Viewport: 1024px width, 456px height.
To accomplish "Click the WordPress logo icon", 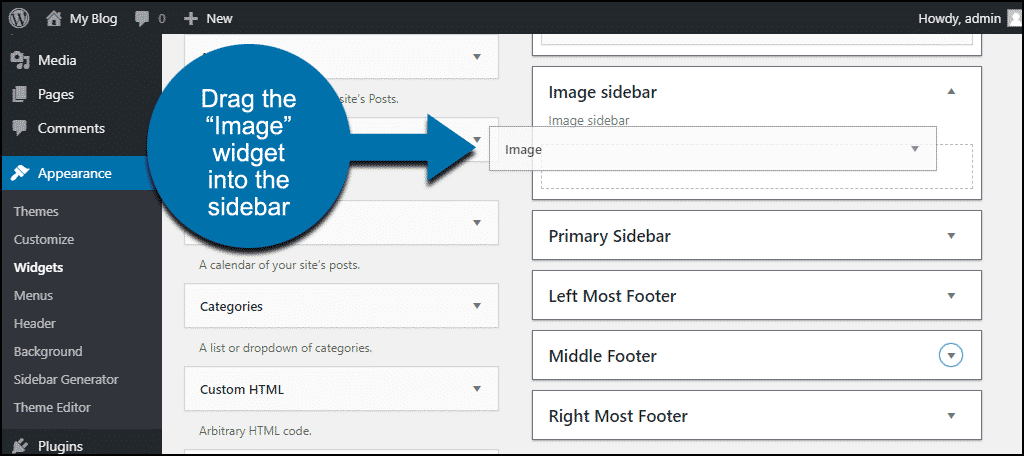I will pos(19,18).
